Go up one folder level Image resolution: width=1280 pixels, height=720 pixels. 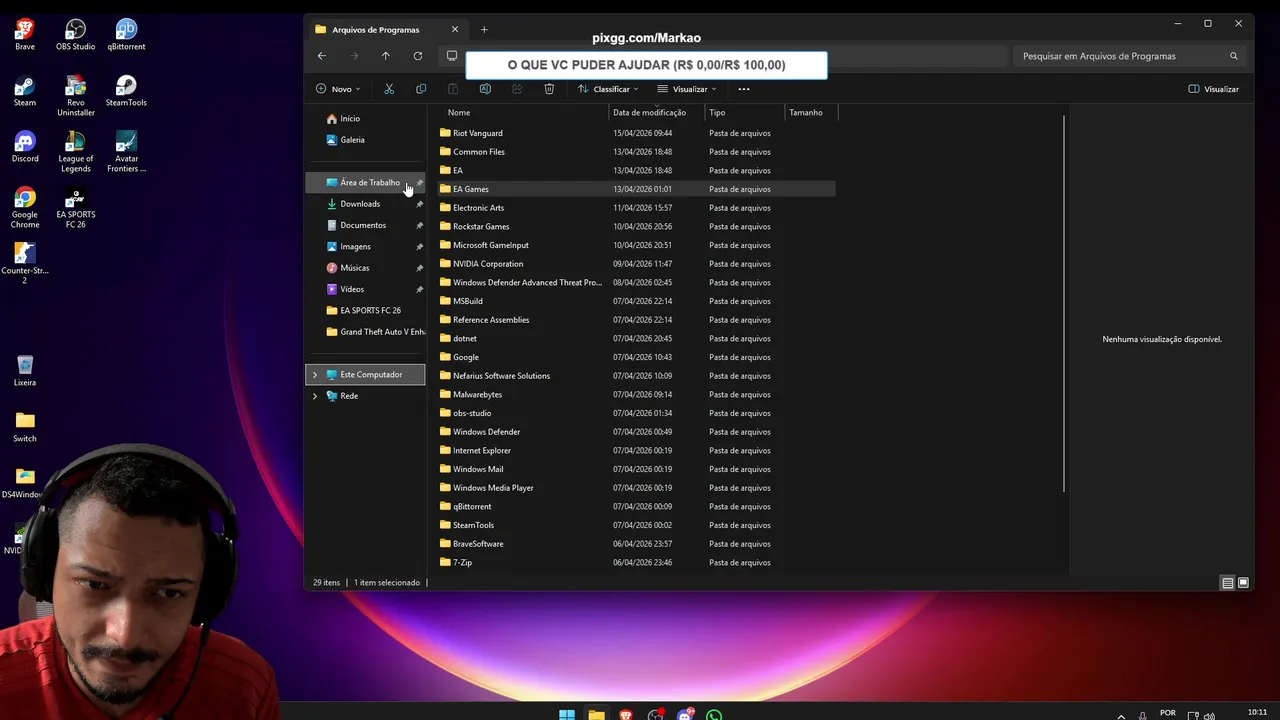click(x=385, y=56)
